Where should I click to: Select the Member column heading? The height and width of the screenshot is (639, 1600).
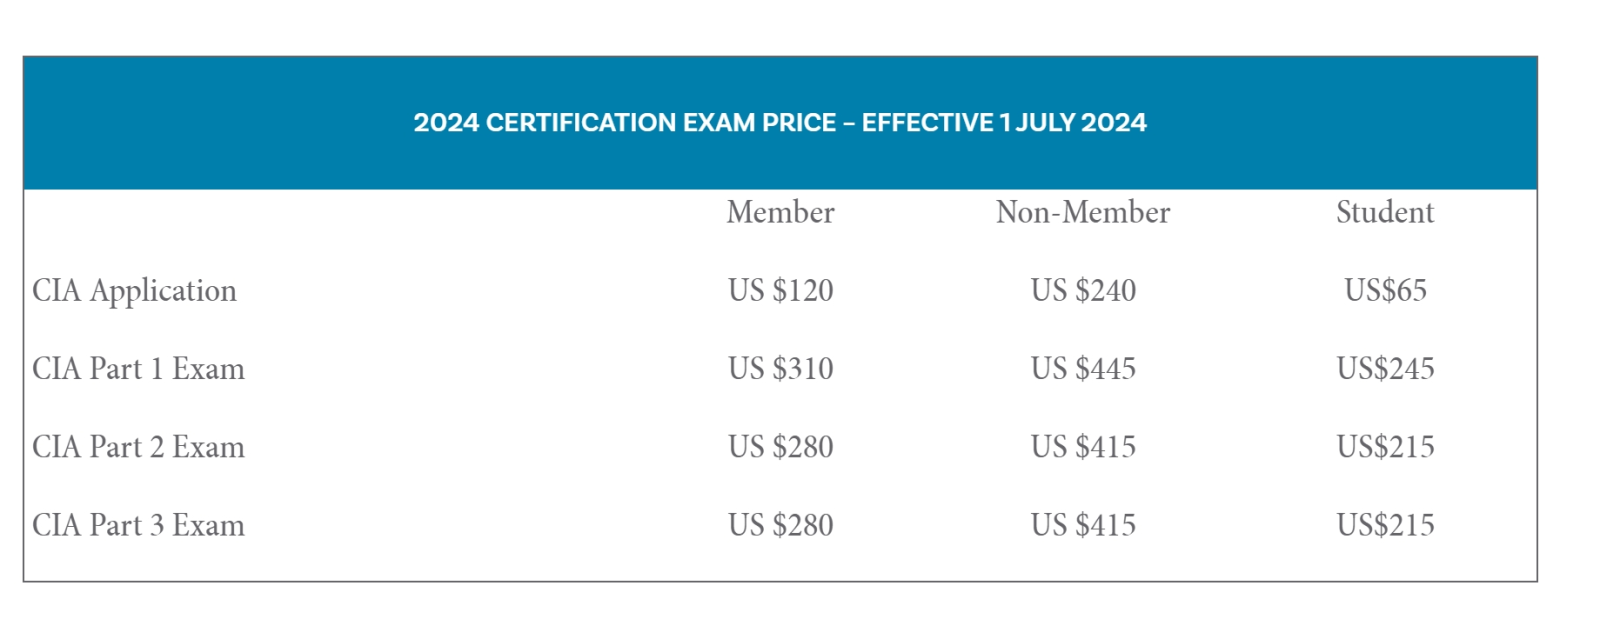[x=780, y=212]
